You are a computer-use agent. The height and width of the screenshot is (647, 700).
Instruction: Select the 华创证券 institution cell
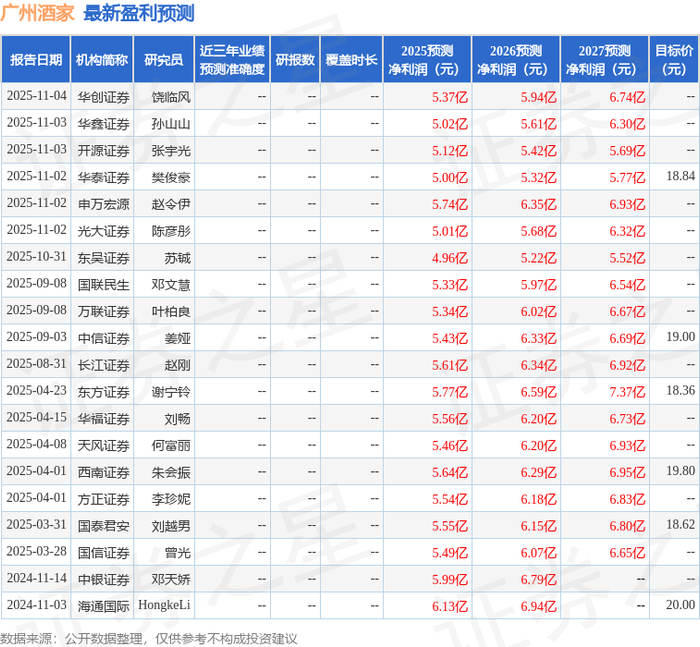[x=104, y=97]
